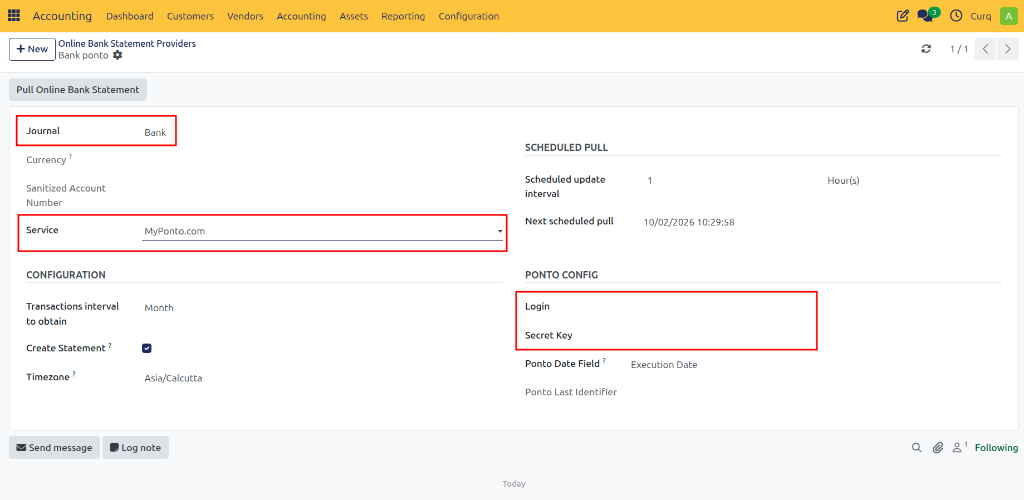Image resolution: width=1024 pixels, height=500 pixels.
Task: Click the Secret Key input field
Action: click(722, 336)
